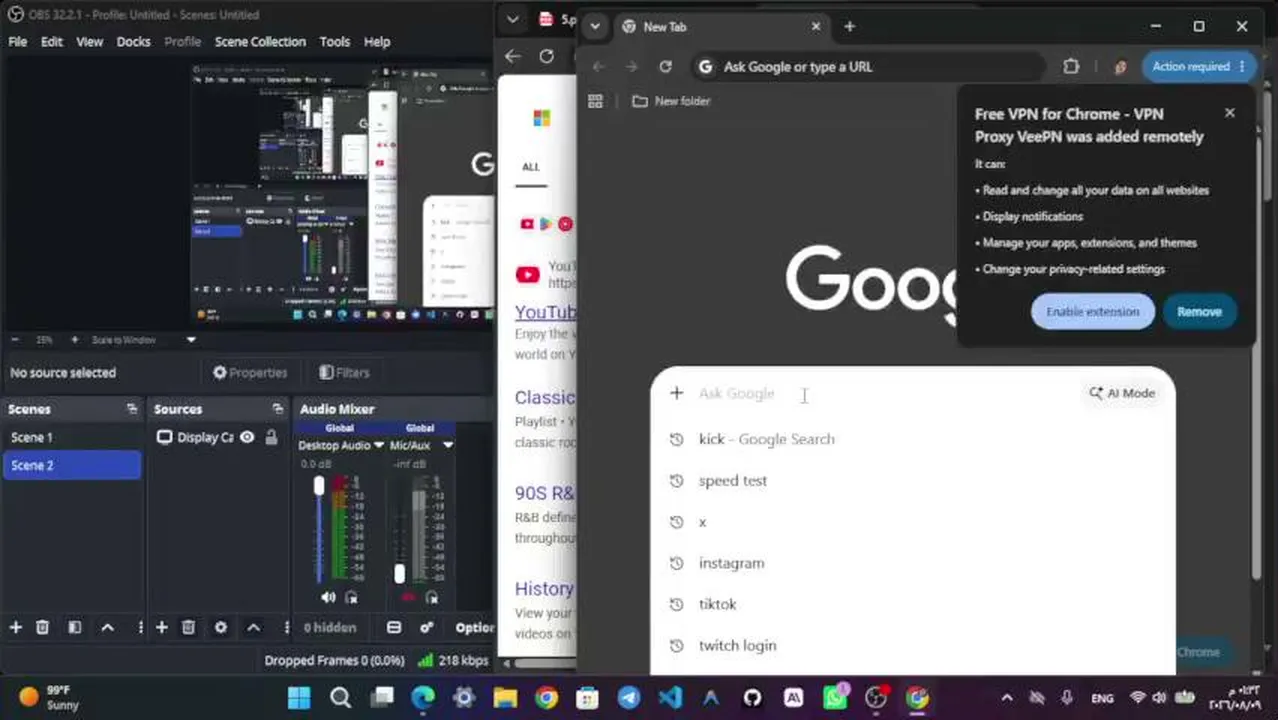Open the OBS Edit menu
This screenshot has width=1278, height=720.
tap(52, 42)
